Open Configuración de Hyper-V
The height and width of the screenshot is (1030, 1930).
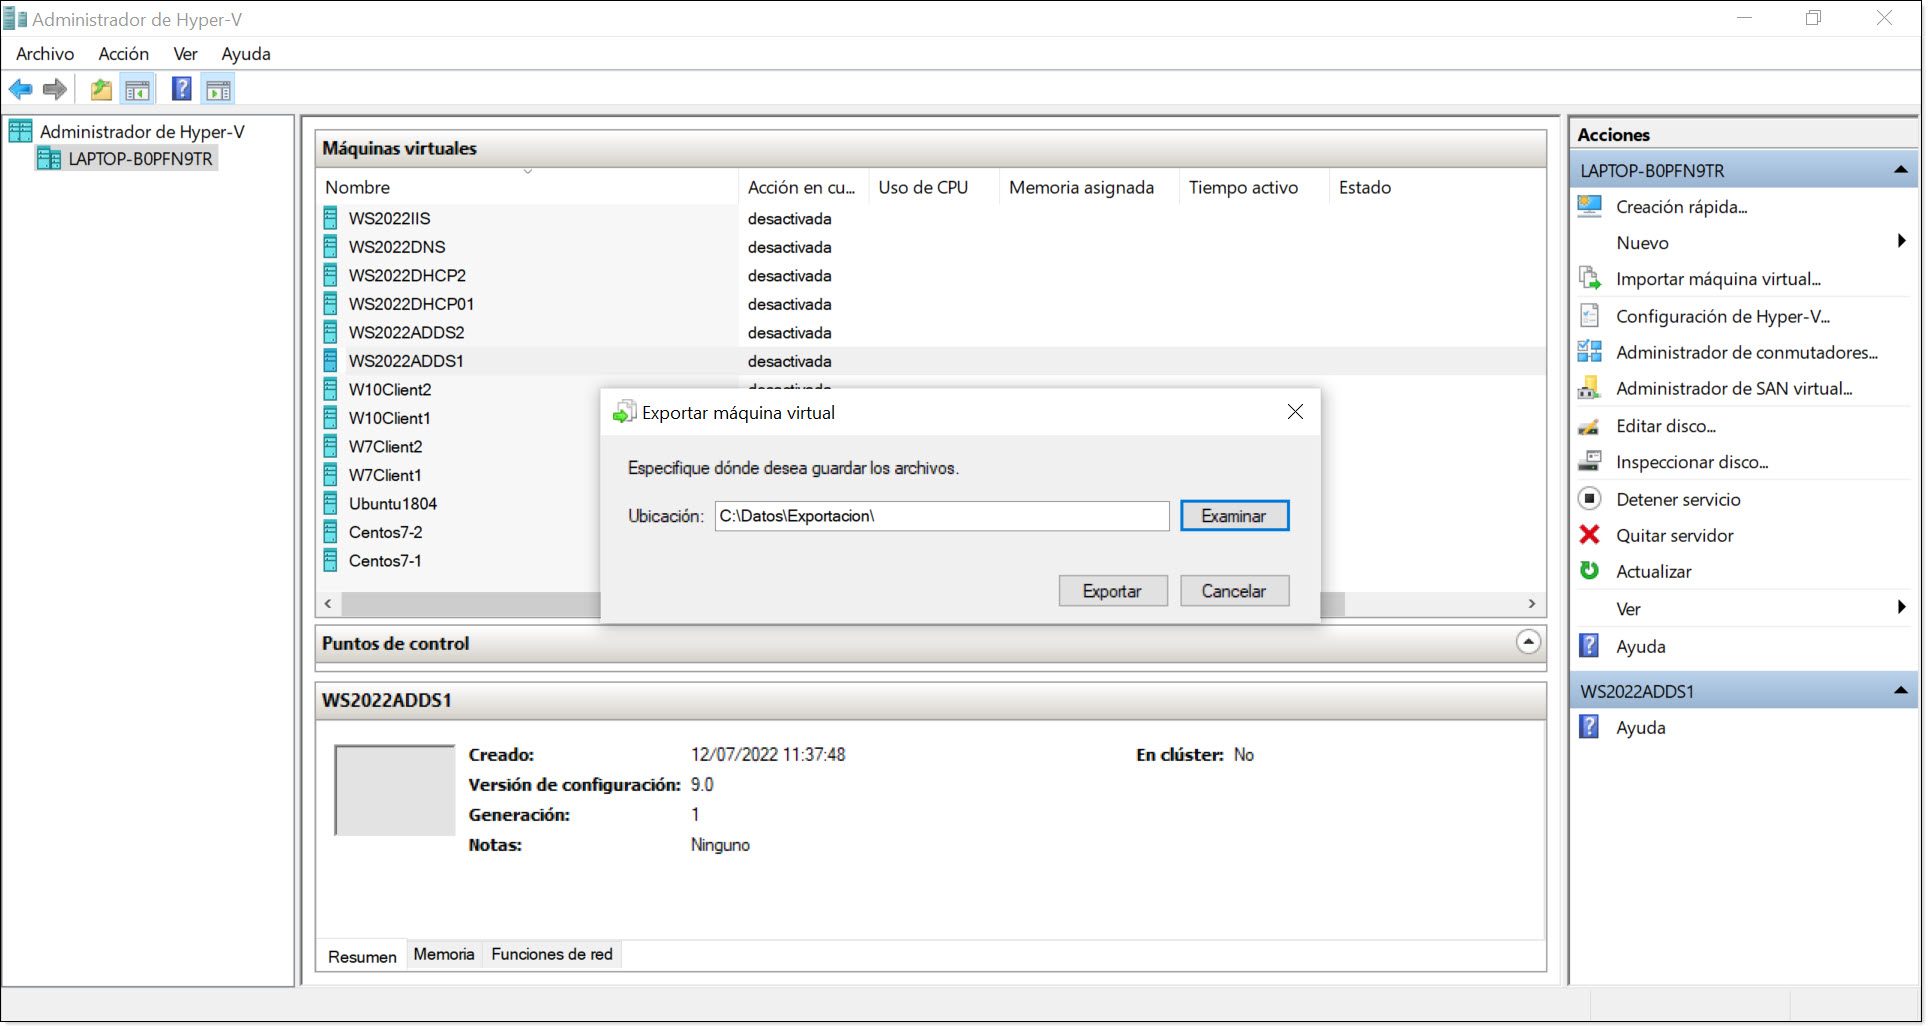tap(1724, 316)
